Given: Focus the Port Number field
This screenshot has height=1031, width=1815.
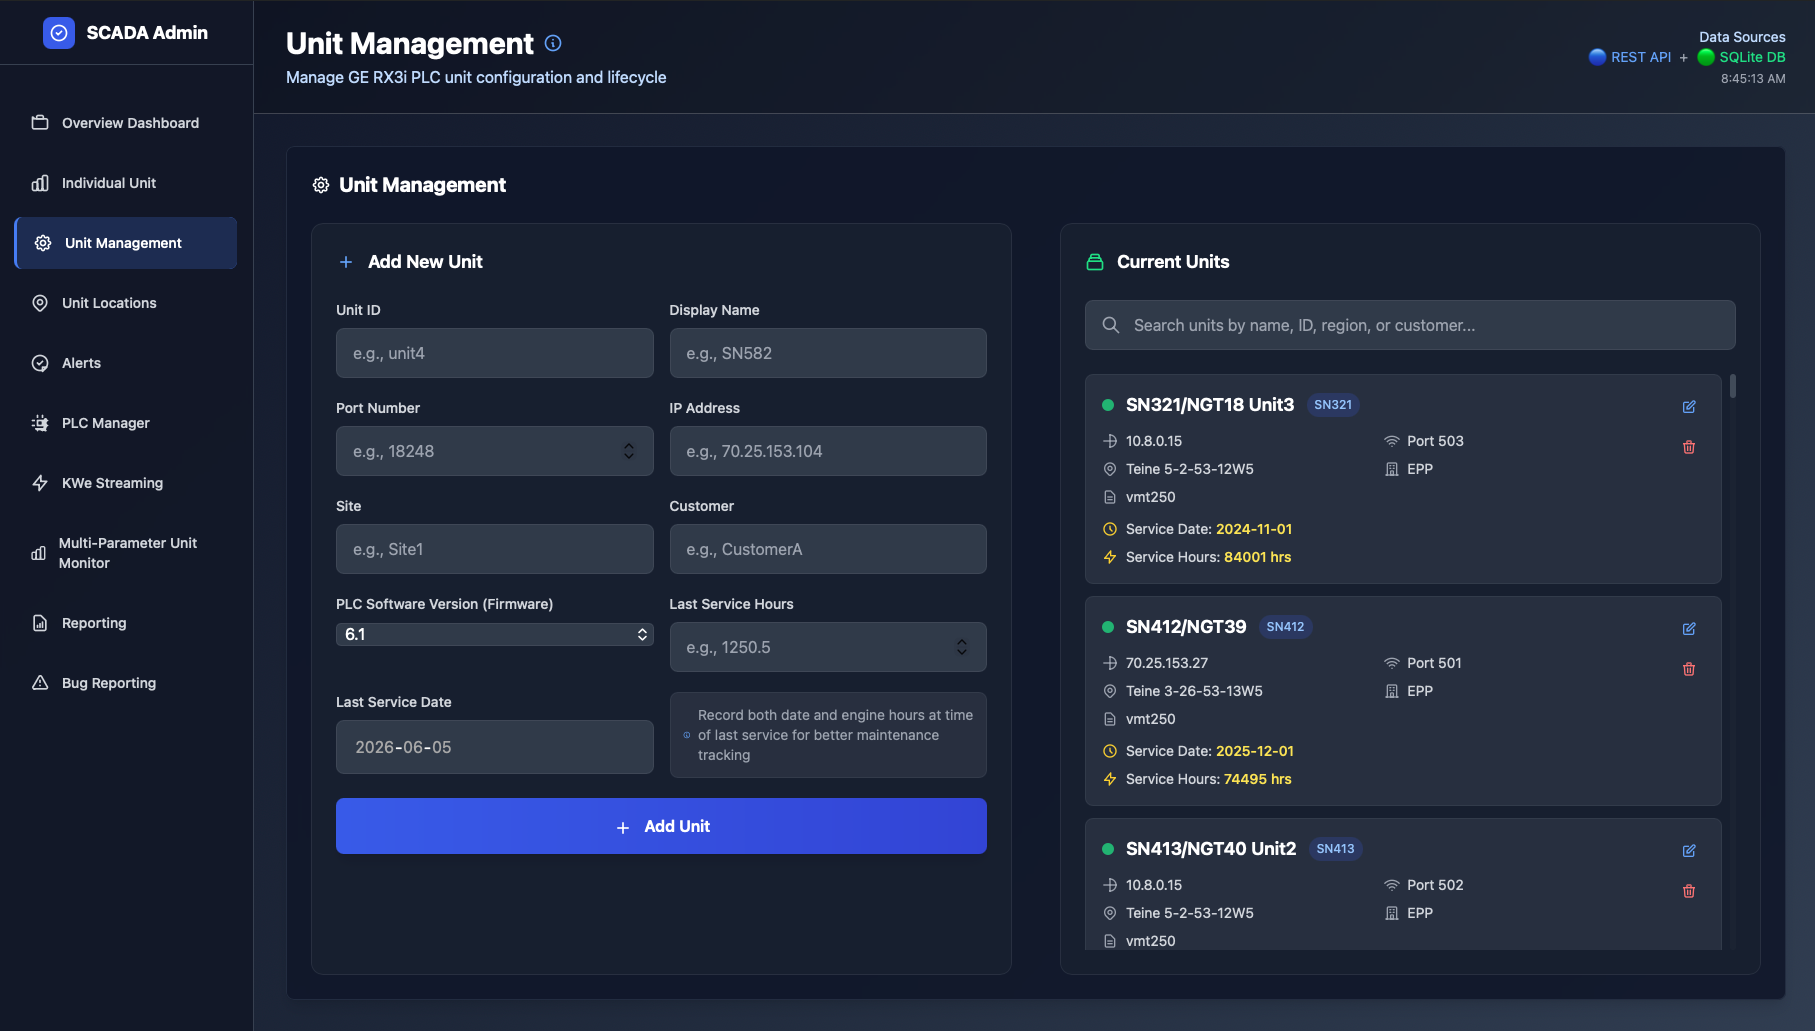Looking at the screenshot, I should (x=495, y=451).
